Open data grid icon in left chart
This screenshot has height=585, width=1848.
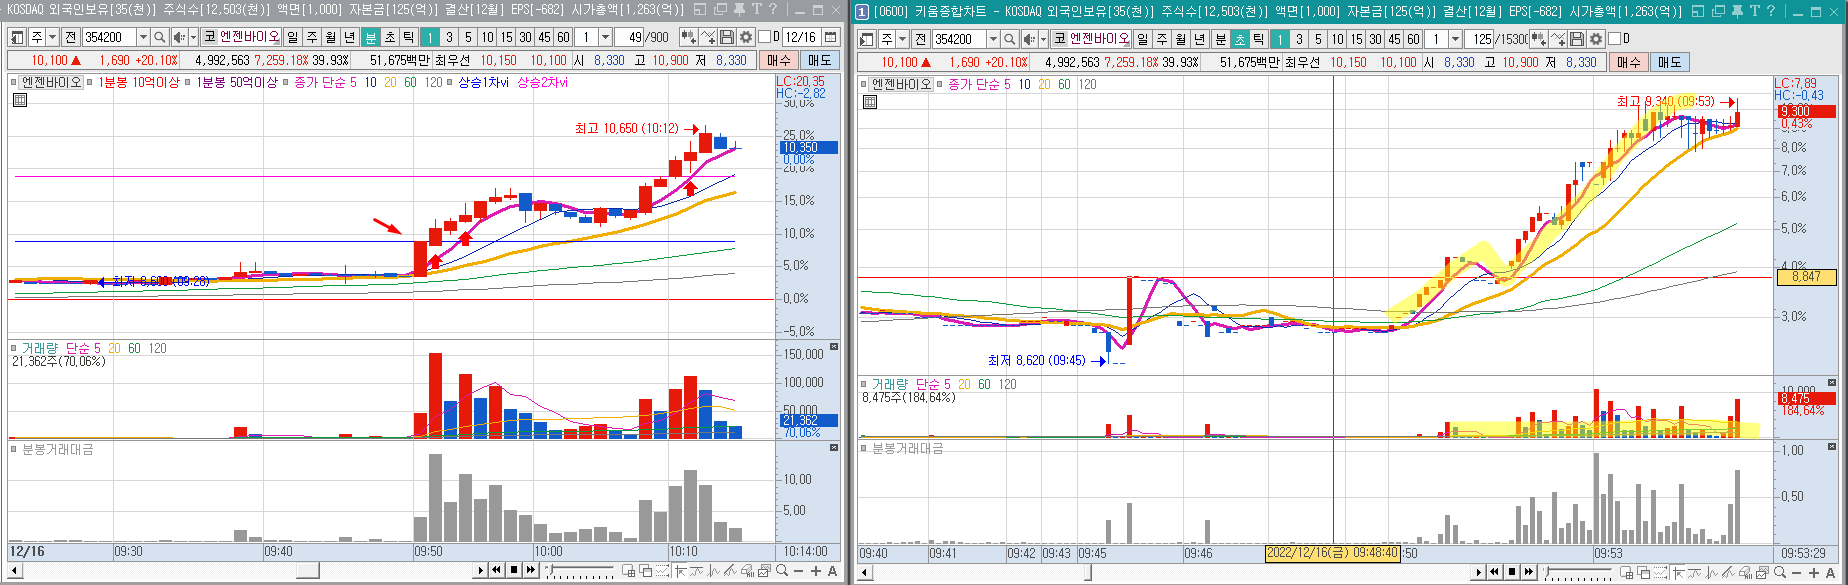click(20, 100)
